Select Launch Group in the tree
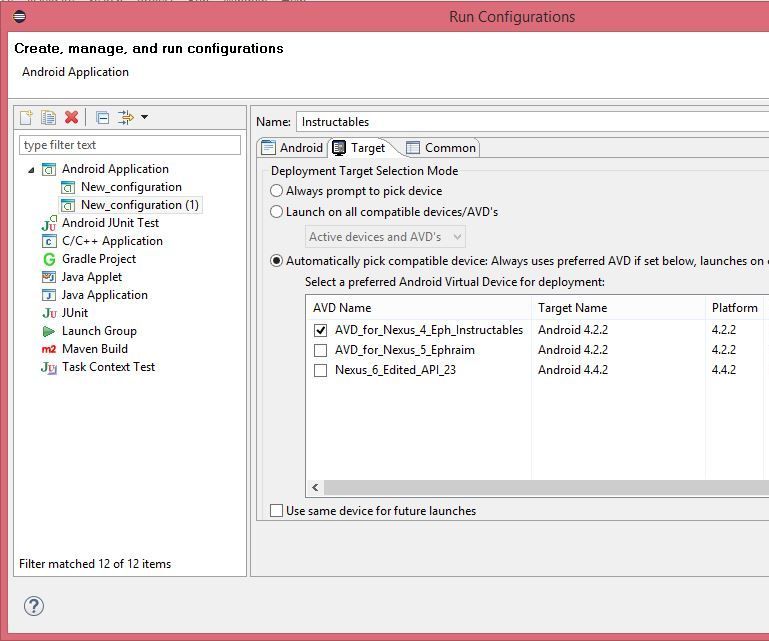769x641 pixels. point(99,331)
